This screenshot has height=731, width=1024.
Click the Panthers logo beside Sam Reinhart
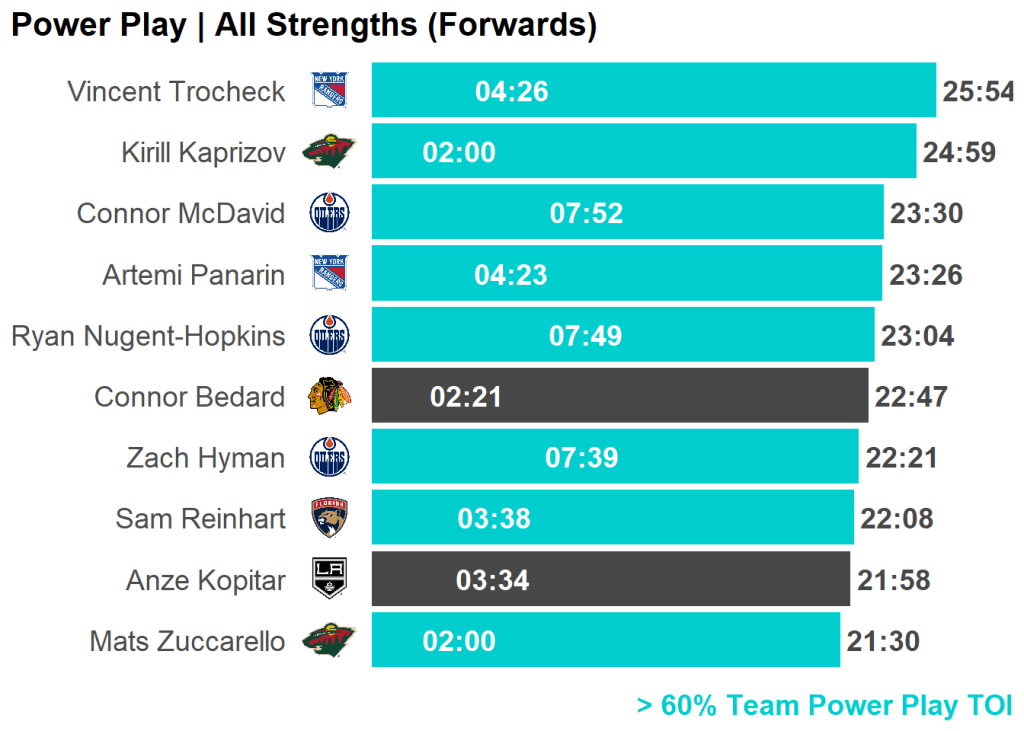[329, 518]
